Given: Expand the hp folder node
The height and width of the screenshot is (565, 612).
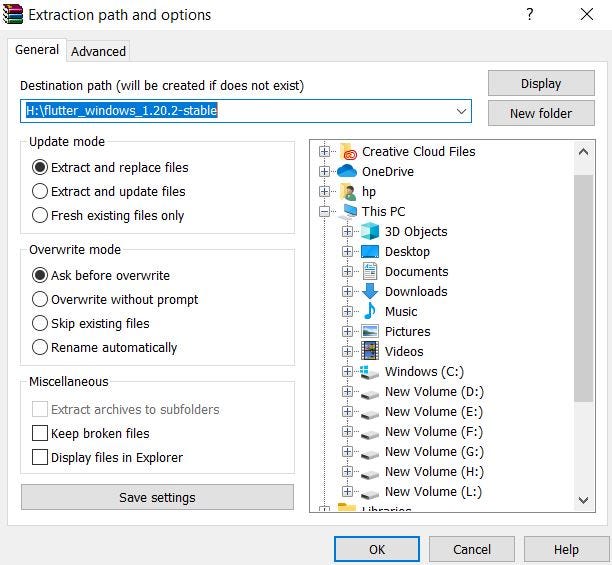Looking at the screenshot, I should pos(324,192).
